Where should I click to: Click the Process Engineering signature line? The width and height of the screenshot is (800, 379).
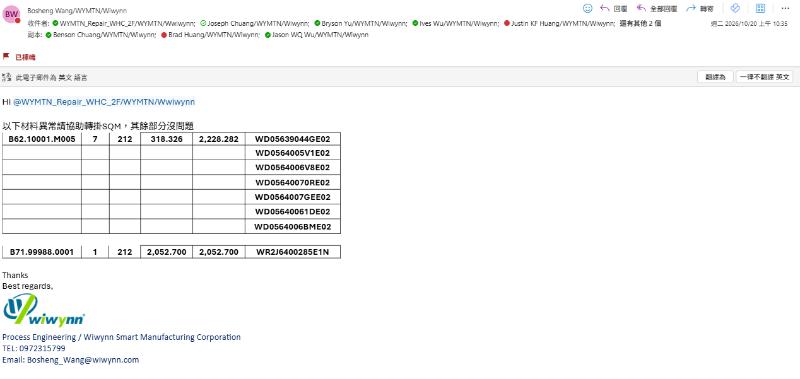121,337
